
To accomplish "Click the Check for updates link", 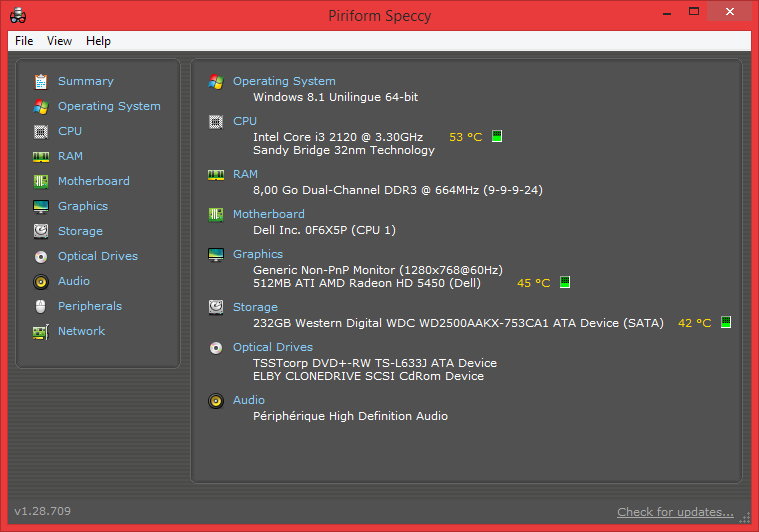I will coord(675,512).
